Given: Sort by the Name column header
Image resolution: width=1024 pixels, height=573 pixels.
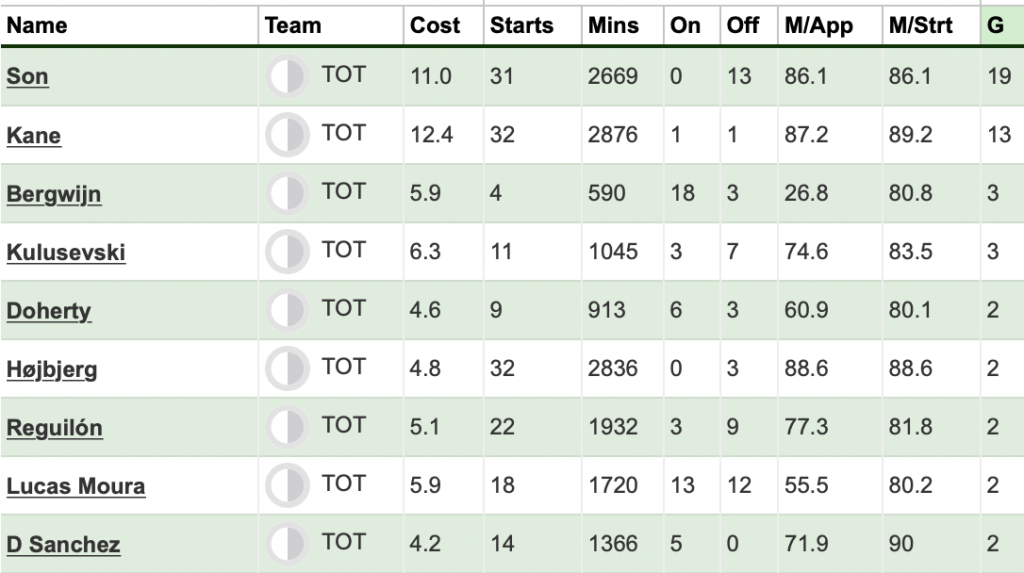Looking at the screenshot, I should click(x=37, y=25).
